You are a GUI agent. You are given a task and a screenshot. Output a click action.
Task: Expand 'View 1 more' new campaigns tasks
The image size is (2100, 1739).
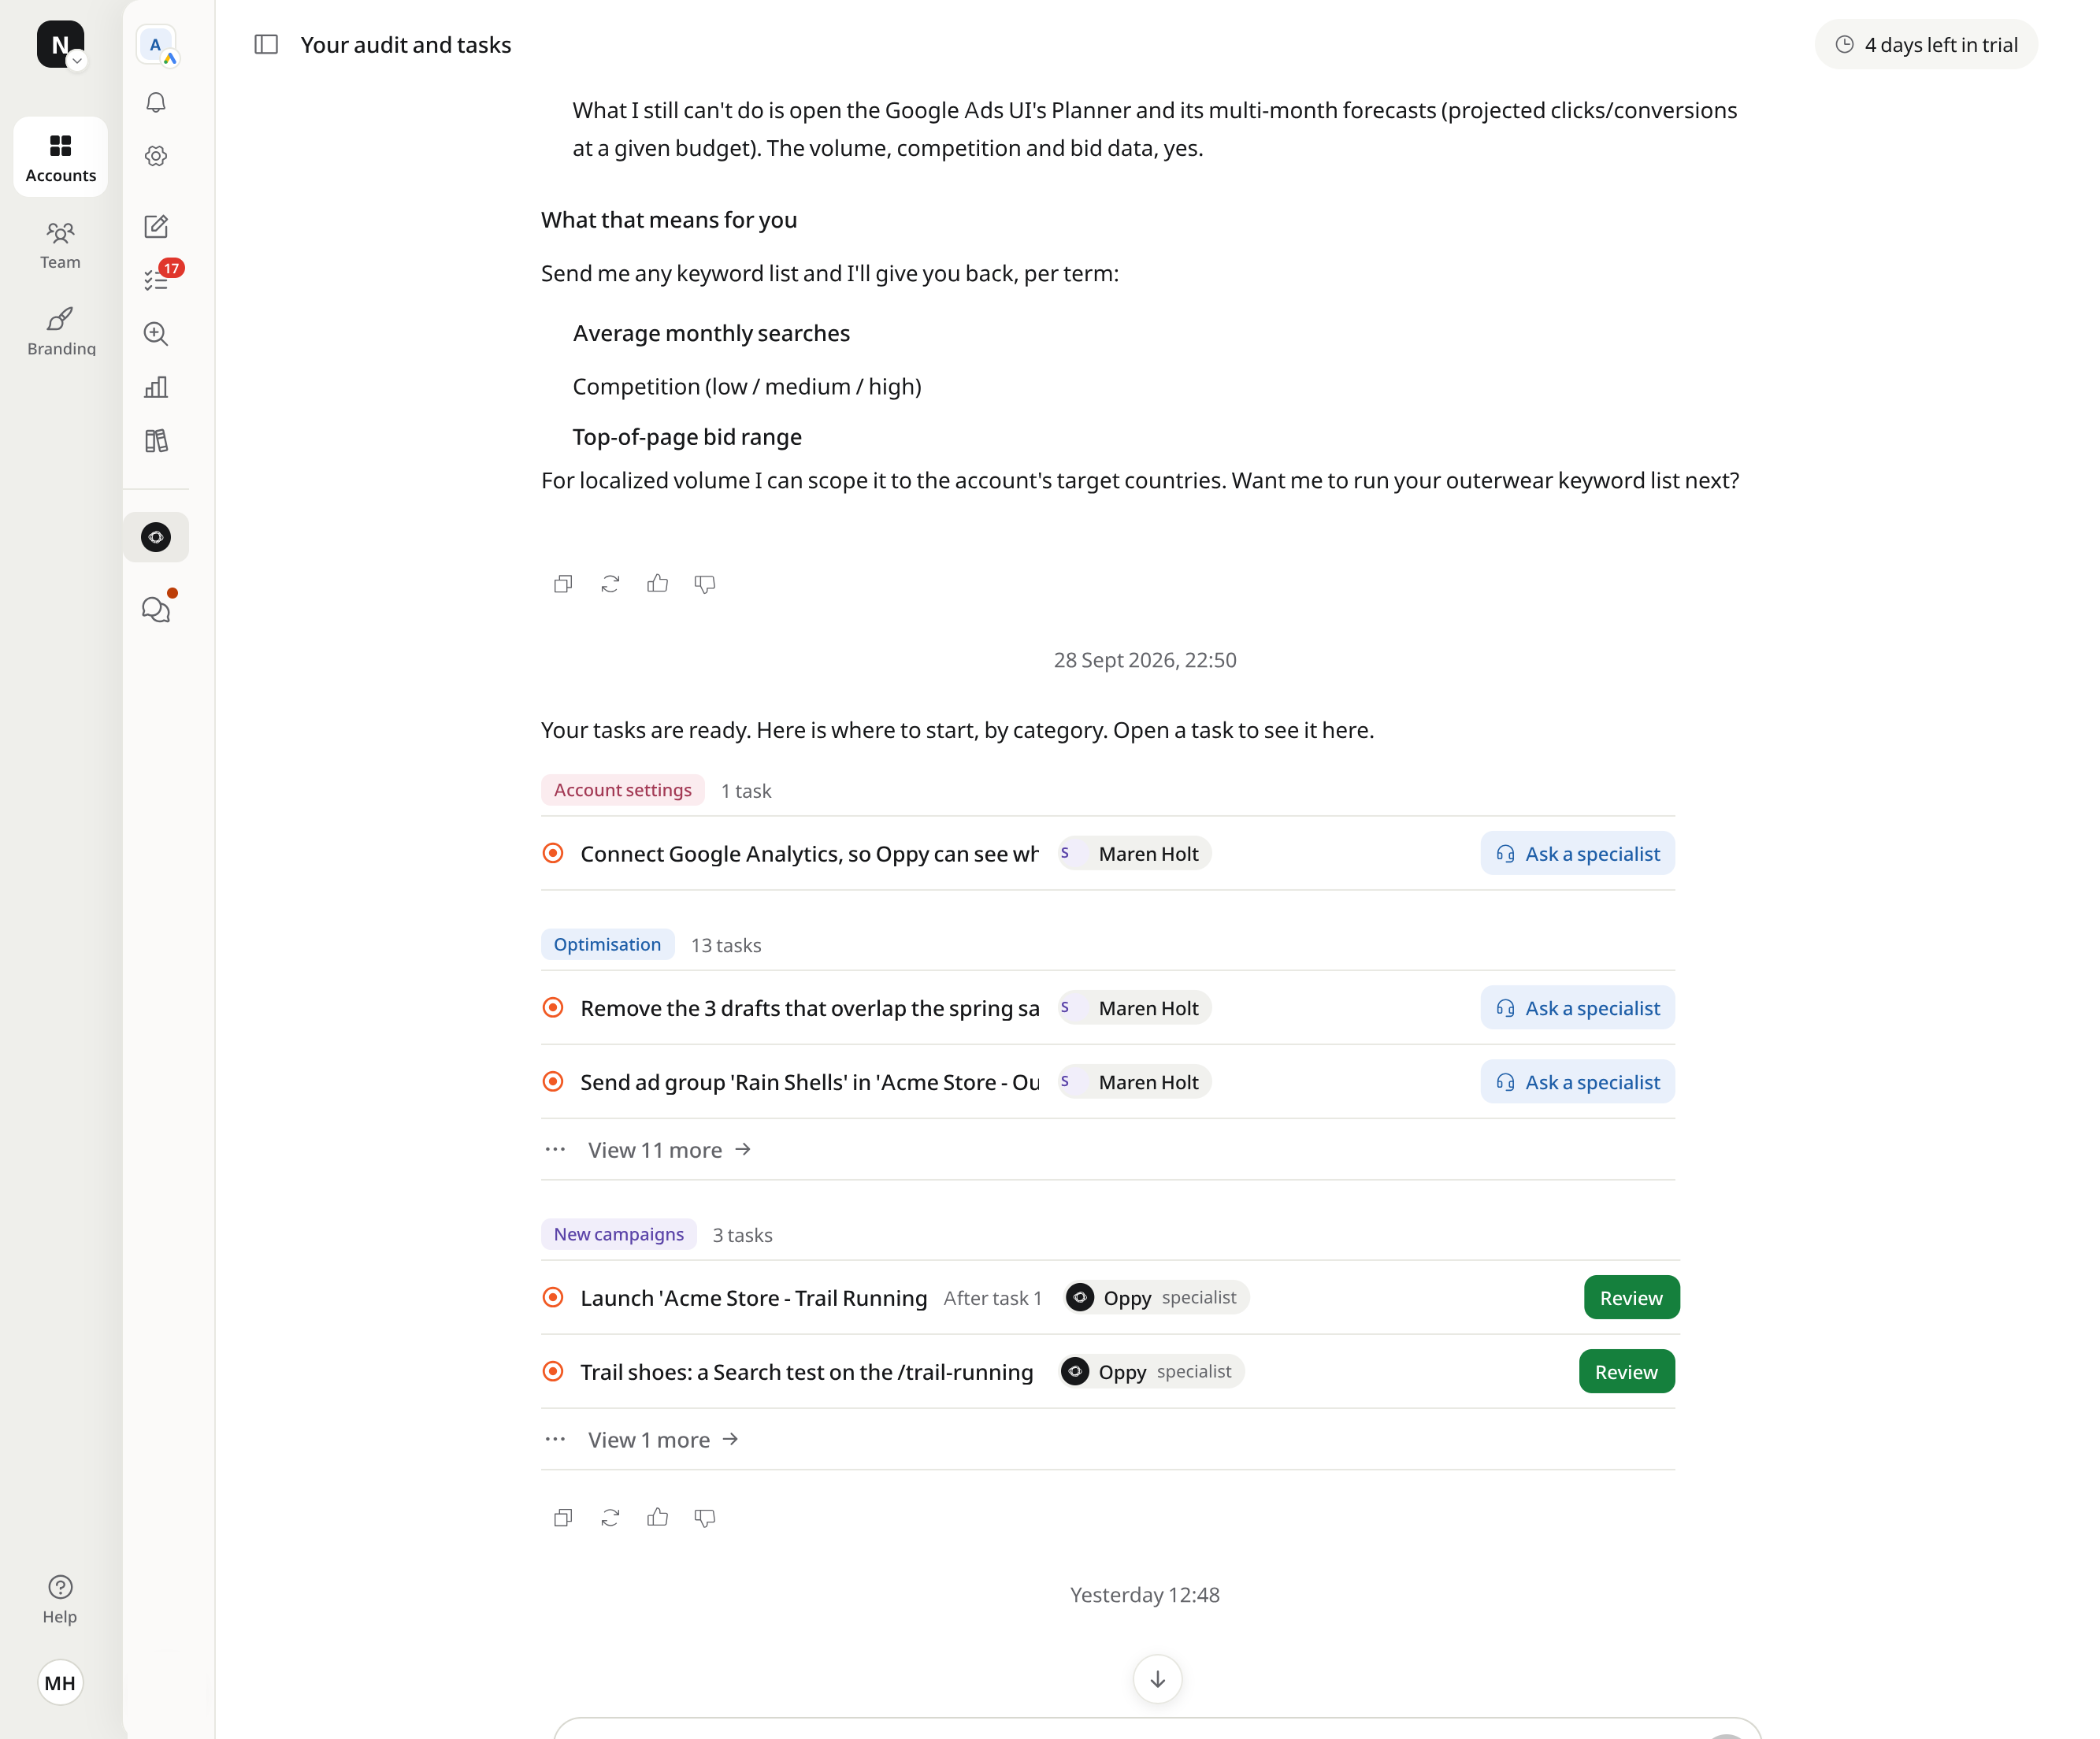[x=663, y=1440]
